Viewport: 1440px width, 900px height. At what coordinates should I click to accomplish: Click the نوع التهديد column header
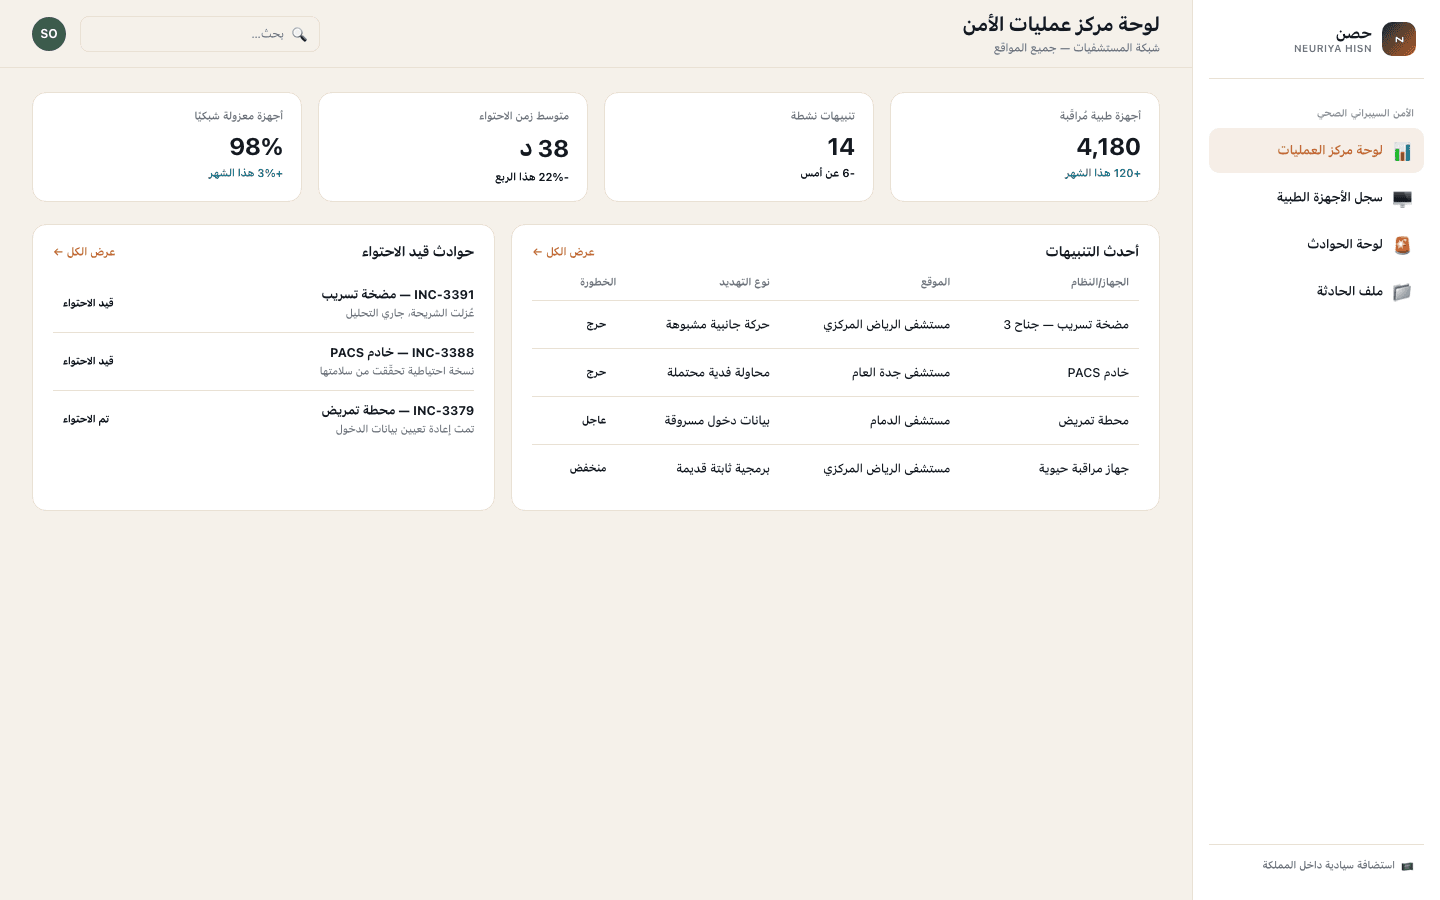744,282
